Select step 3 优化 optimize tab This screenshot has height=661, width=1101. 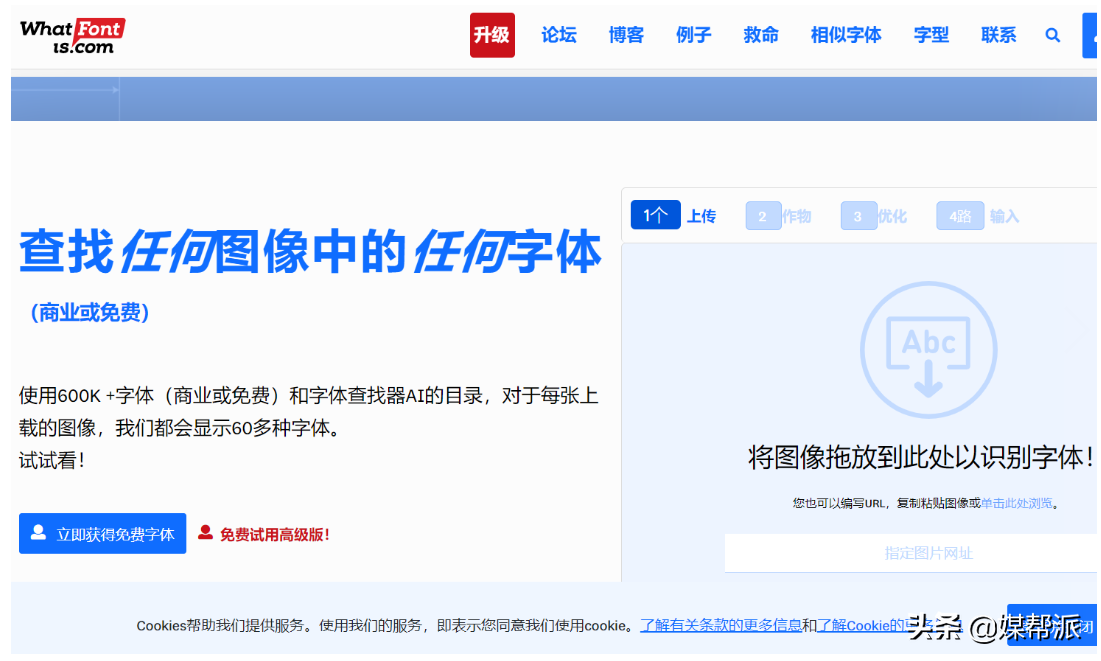coord(873,216)
